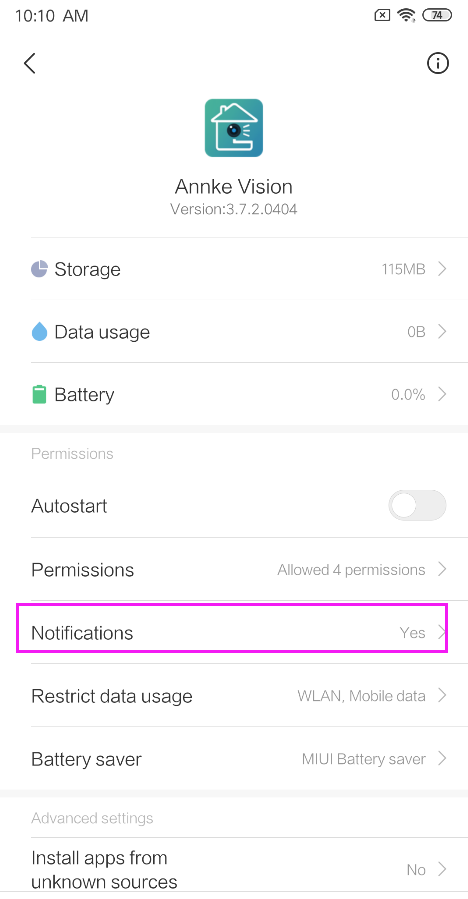Tap Allowed 4 permissions text
Viewport: 468px width, 899px height.
(x=352, y=569)
